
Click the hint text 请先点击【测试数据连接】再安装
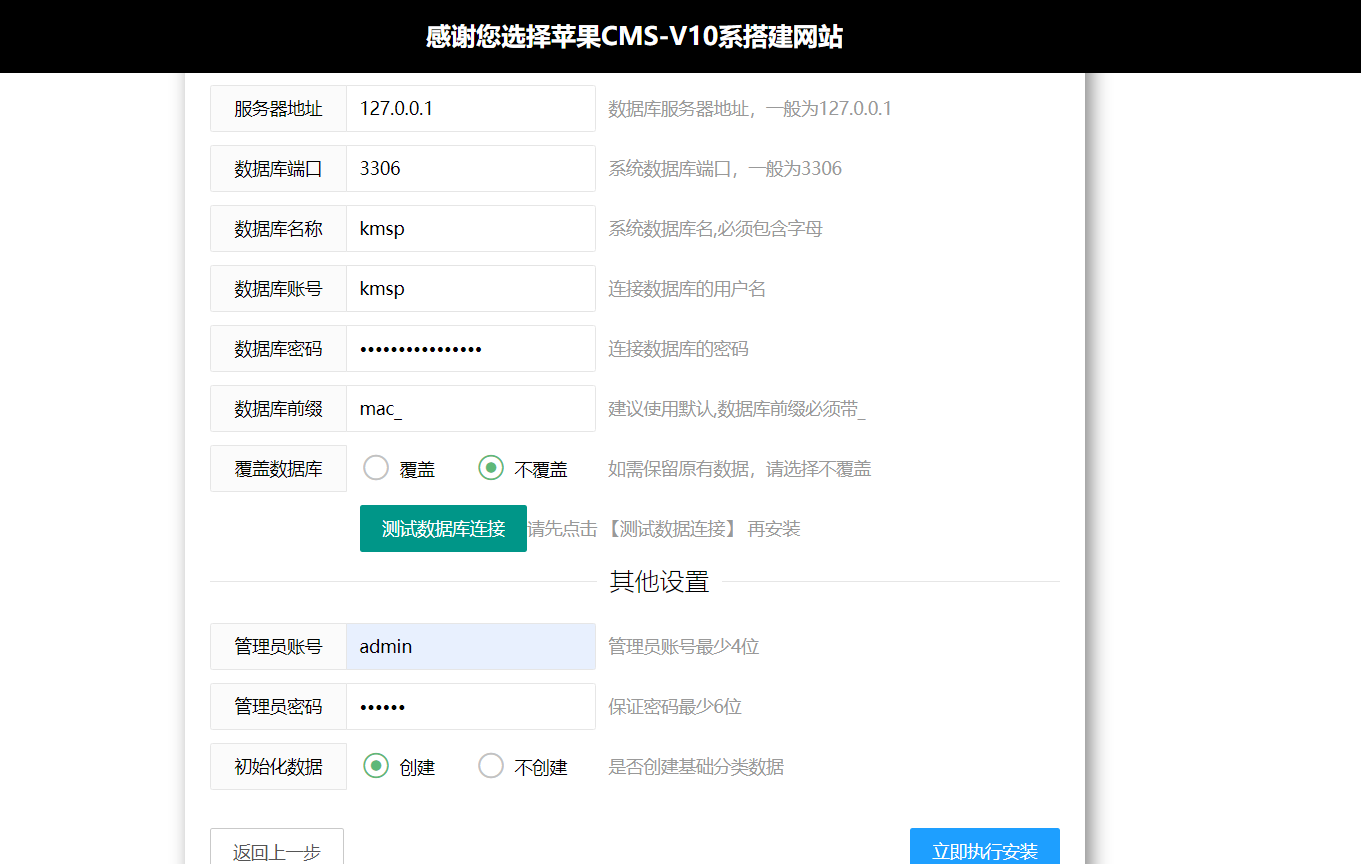click(x=664, y=529)
